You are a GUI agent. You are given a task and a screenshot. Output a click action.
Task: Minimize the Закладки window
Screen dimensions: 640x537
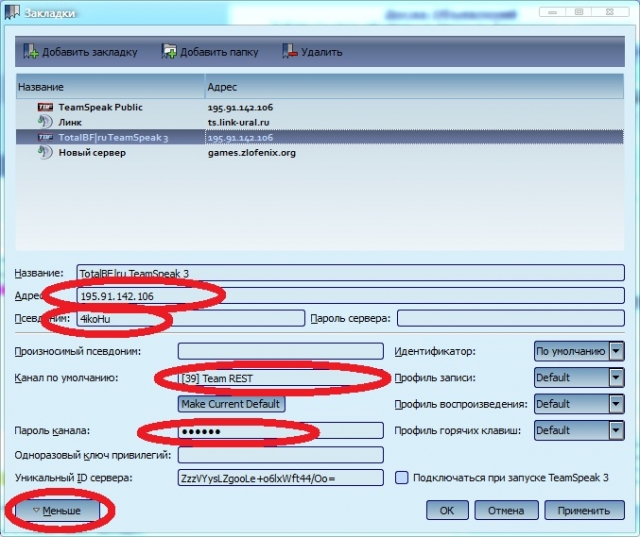[x=553, y=12]
